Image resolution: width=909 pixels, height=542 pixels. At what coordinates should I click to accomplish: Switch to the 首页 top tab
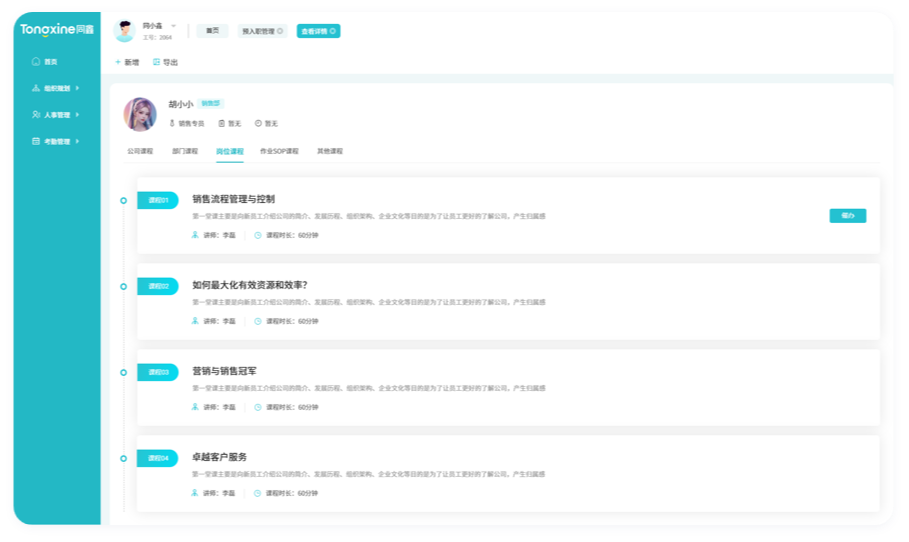tap(213, 31)
